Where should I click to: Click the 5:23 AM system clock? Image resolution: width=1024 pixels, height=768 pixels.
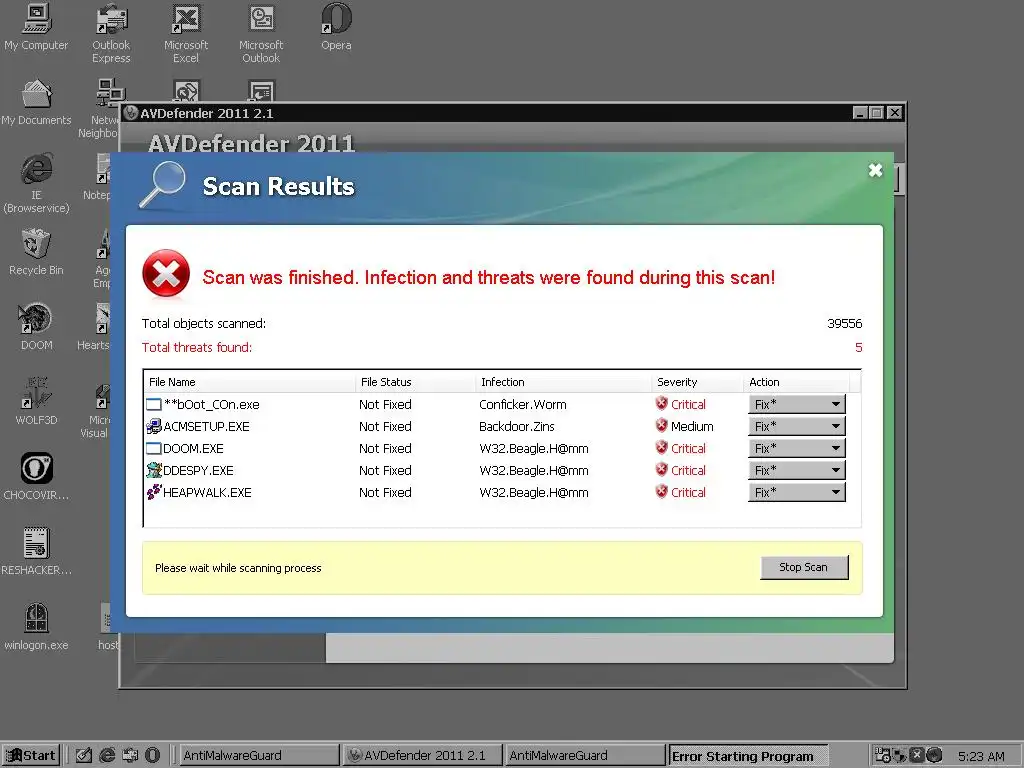tap(982, 756)
